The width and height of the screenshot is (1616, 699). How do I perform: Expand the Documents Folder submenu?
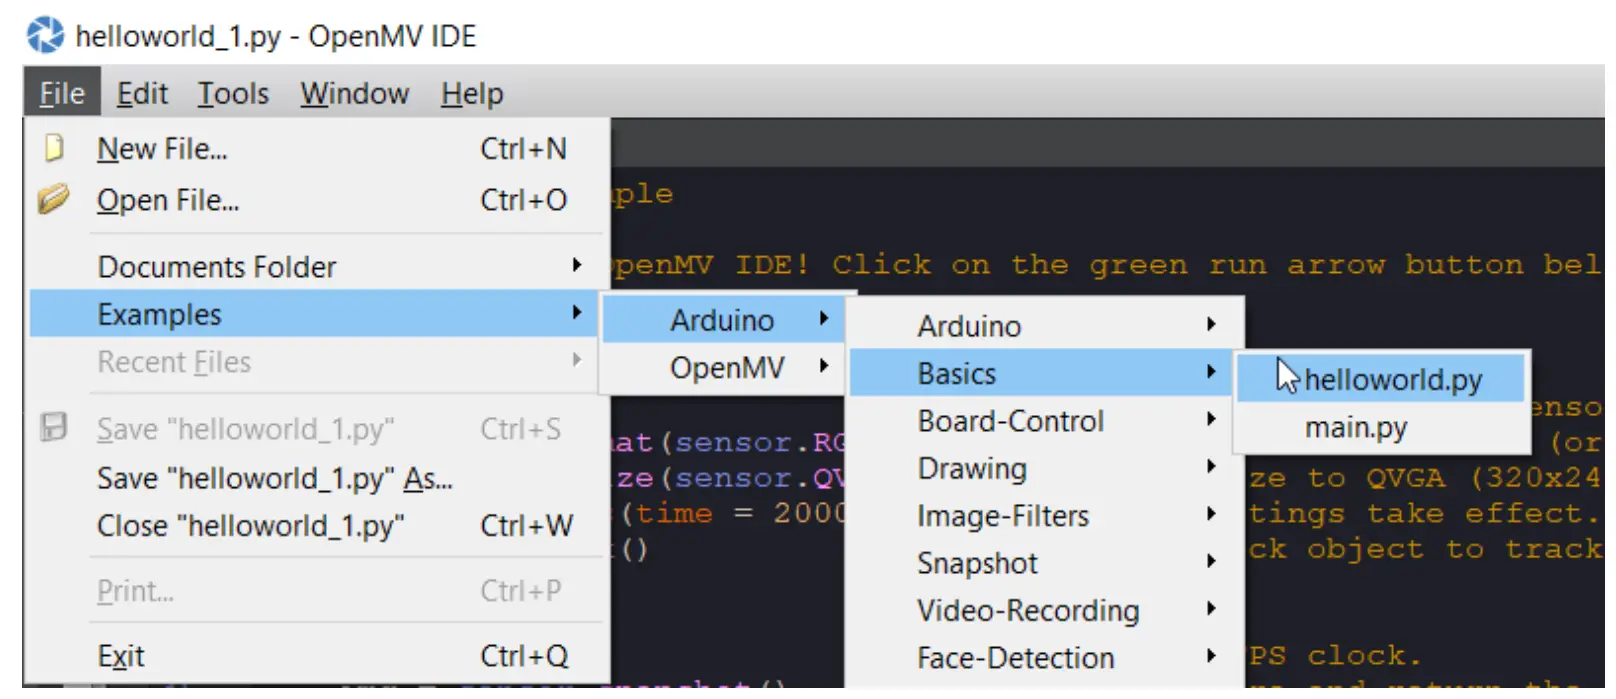[x=319, y=267]
